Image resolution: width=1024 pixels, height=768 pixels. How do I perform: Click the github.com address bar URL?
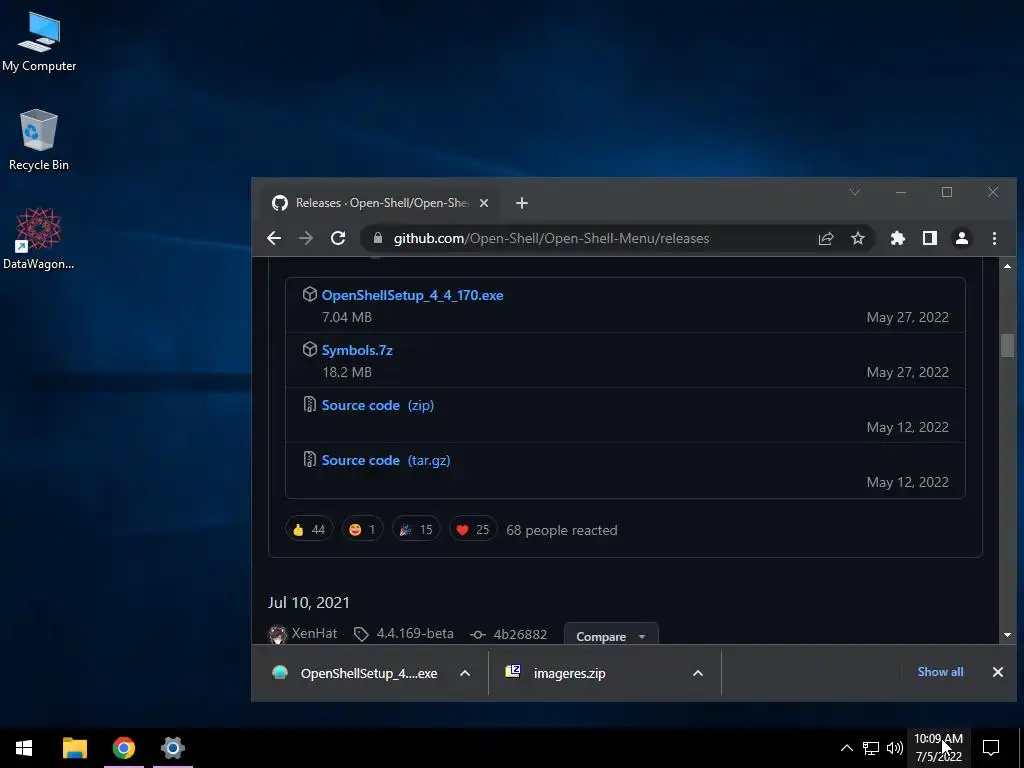pyautogui.click(x=551, y=238)
